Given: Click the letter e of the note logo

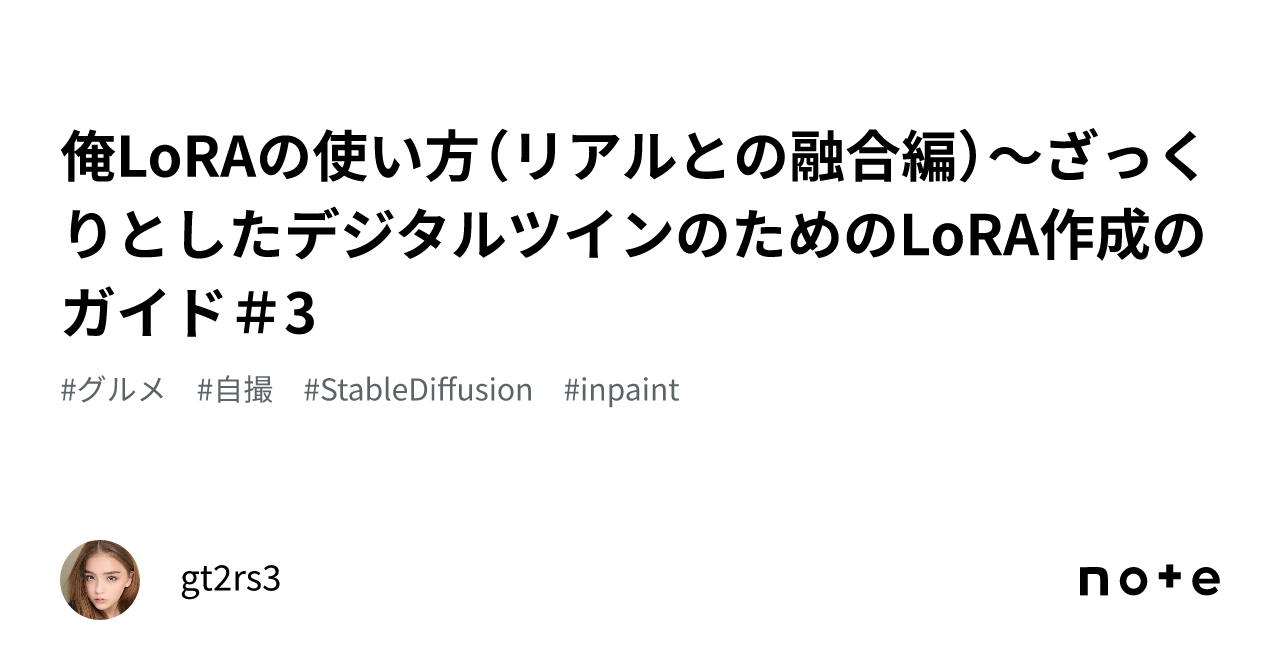Looking at the screenshot, I should pyautogui.click(x=1205, y=581).
